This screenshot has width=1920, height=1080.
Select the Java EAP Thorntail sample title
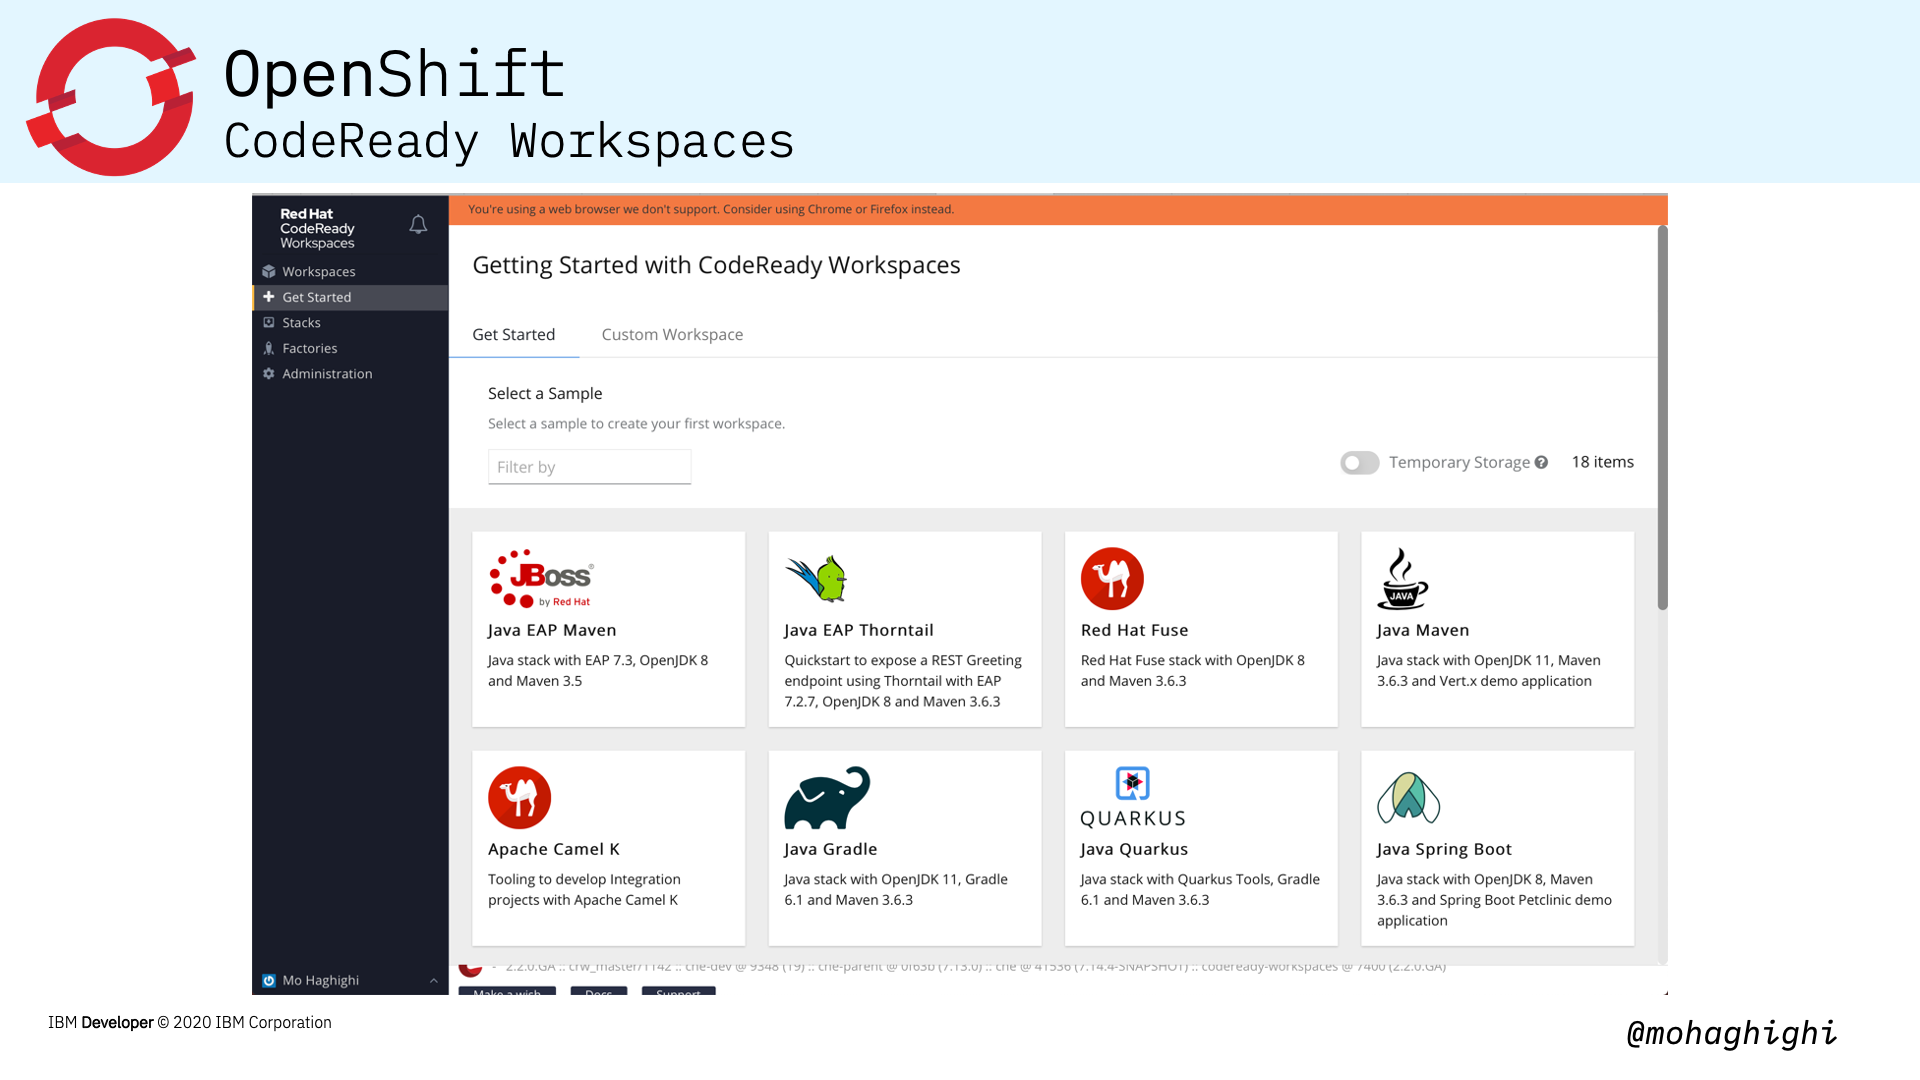(x=859, y=630)
